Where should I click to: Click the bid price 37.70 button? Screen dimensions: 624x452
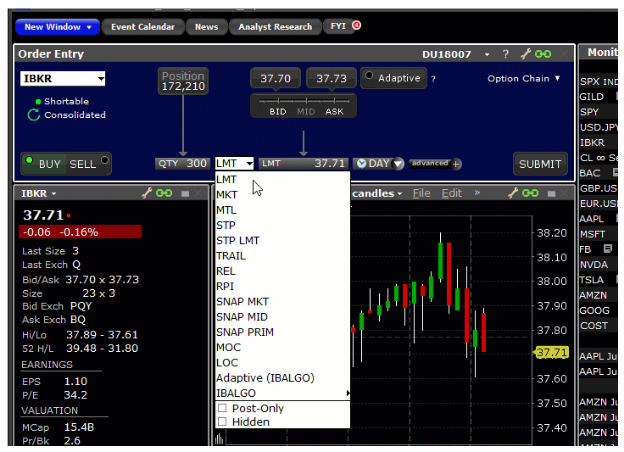[275, 78]
